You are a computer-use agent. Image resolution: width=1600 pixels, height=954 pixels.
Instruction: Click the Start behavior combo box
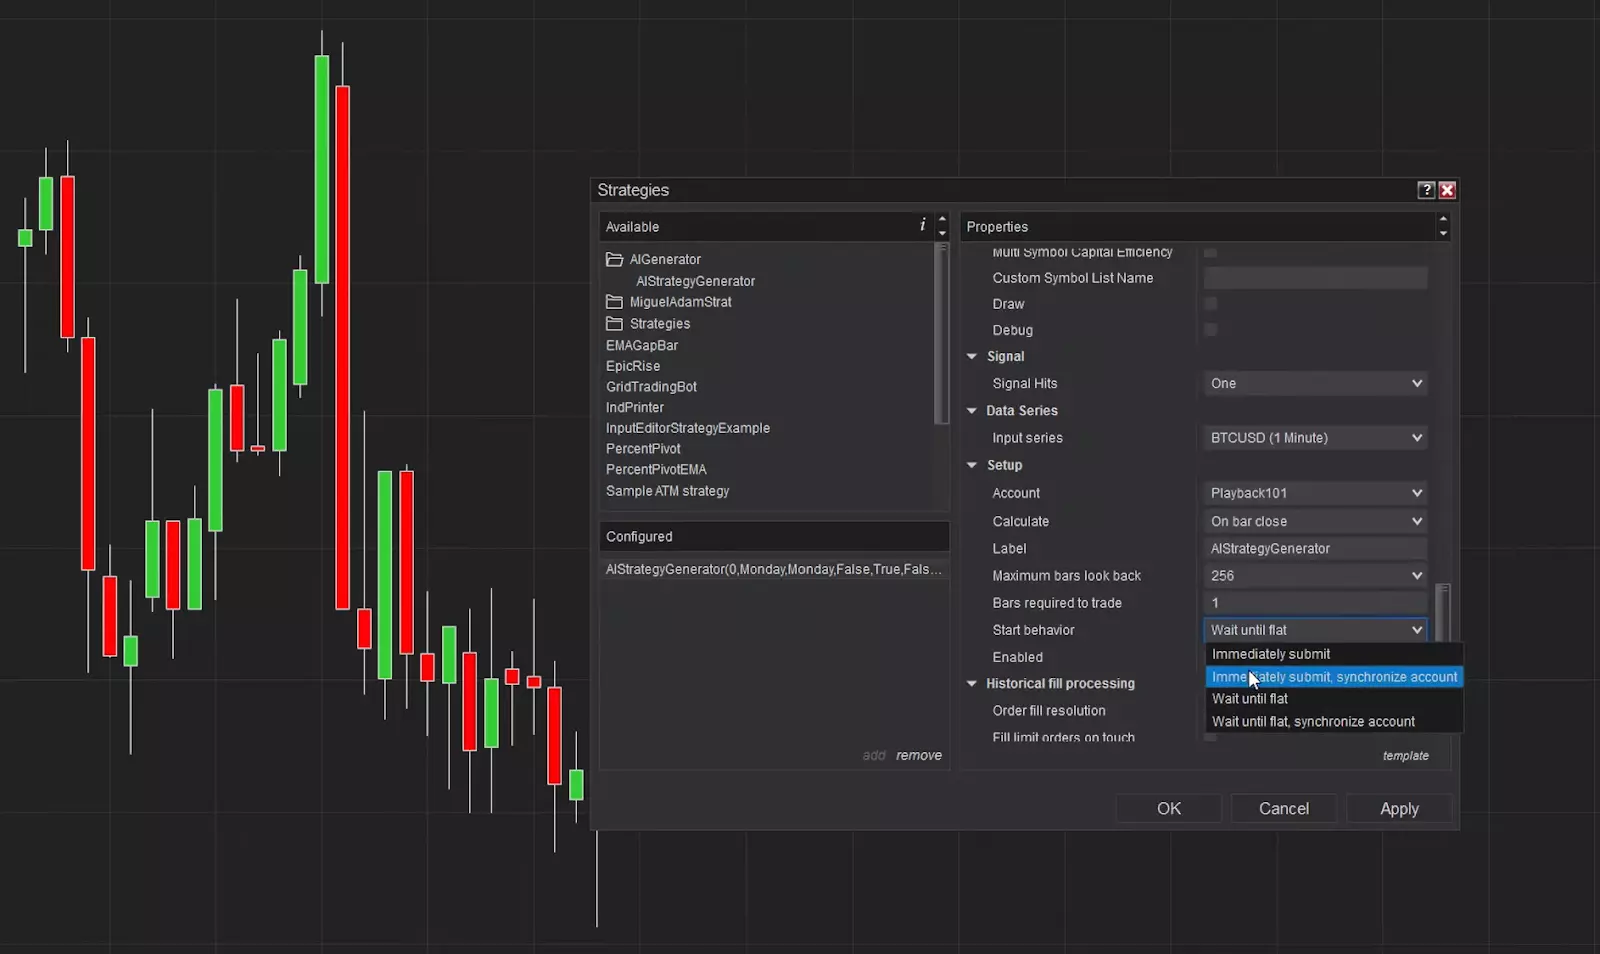coord(1316,630)
